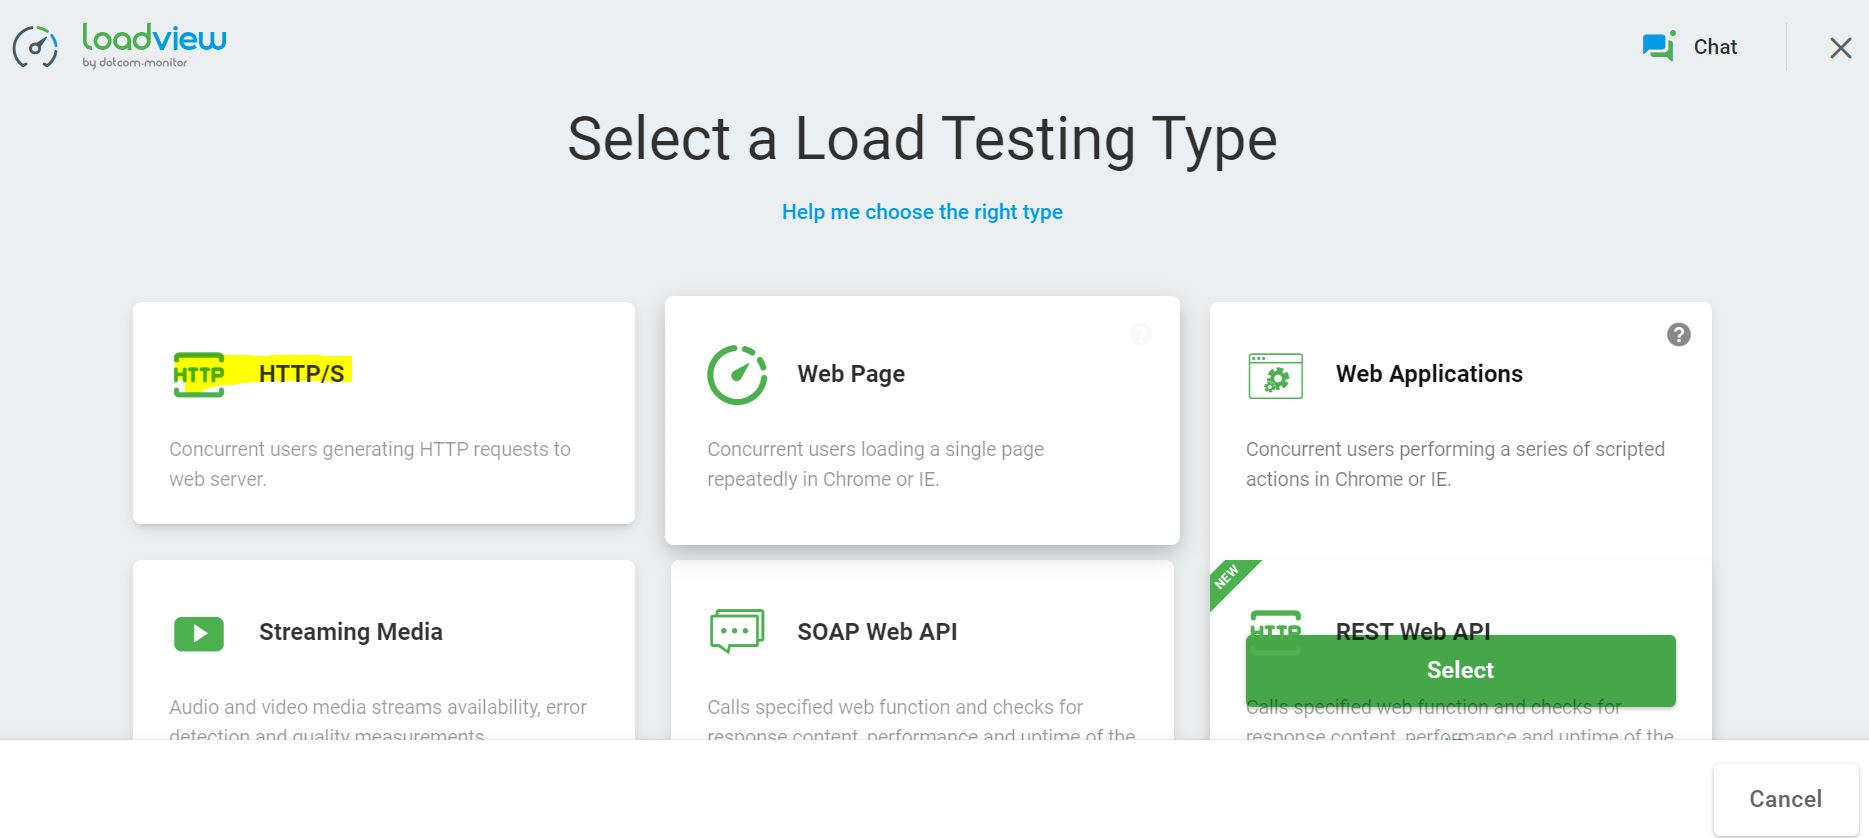
Task: Click the SOAP Web API message icon
Action: (x=736, y=631)
